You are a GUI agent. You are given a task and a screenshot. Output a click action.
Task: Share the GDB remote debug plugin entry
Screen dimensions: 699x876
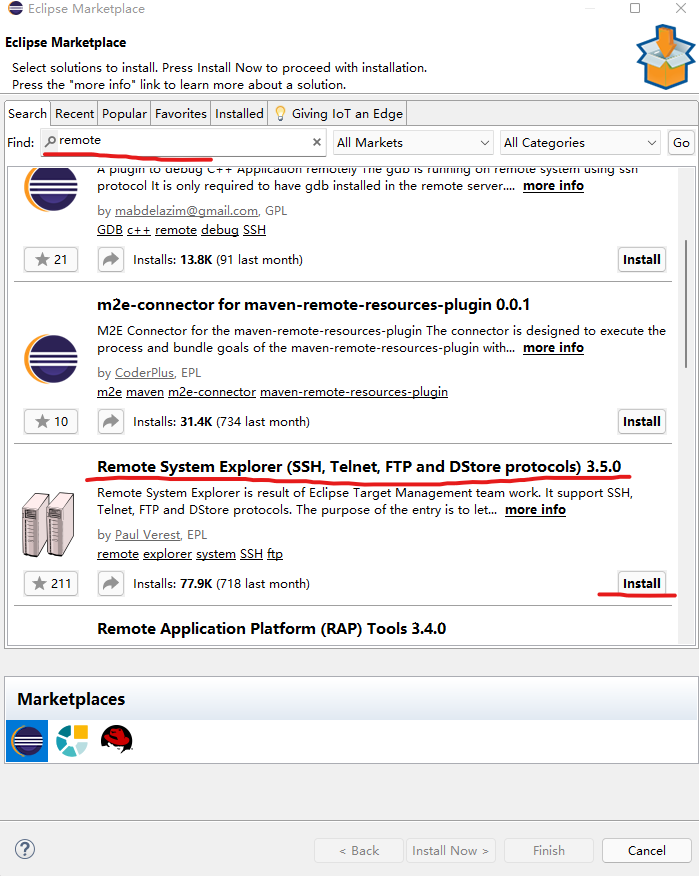coord(111,259)
